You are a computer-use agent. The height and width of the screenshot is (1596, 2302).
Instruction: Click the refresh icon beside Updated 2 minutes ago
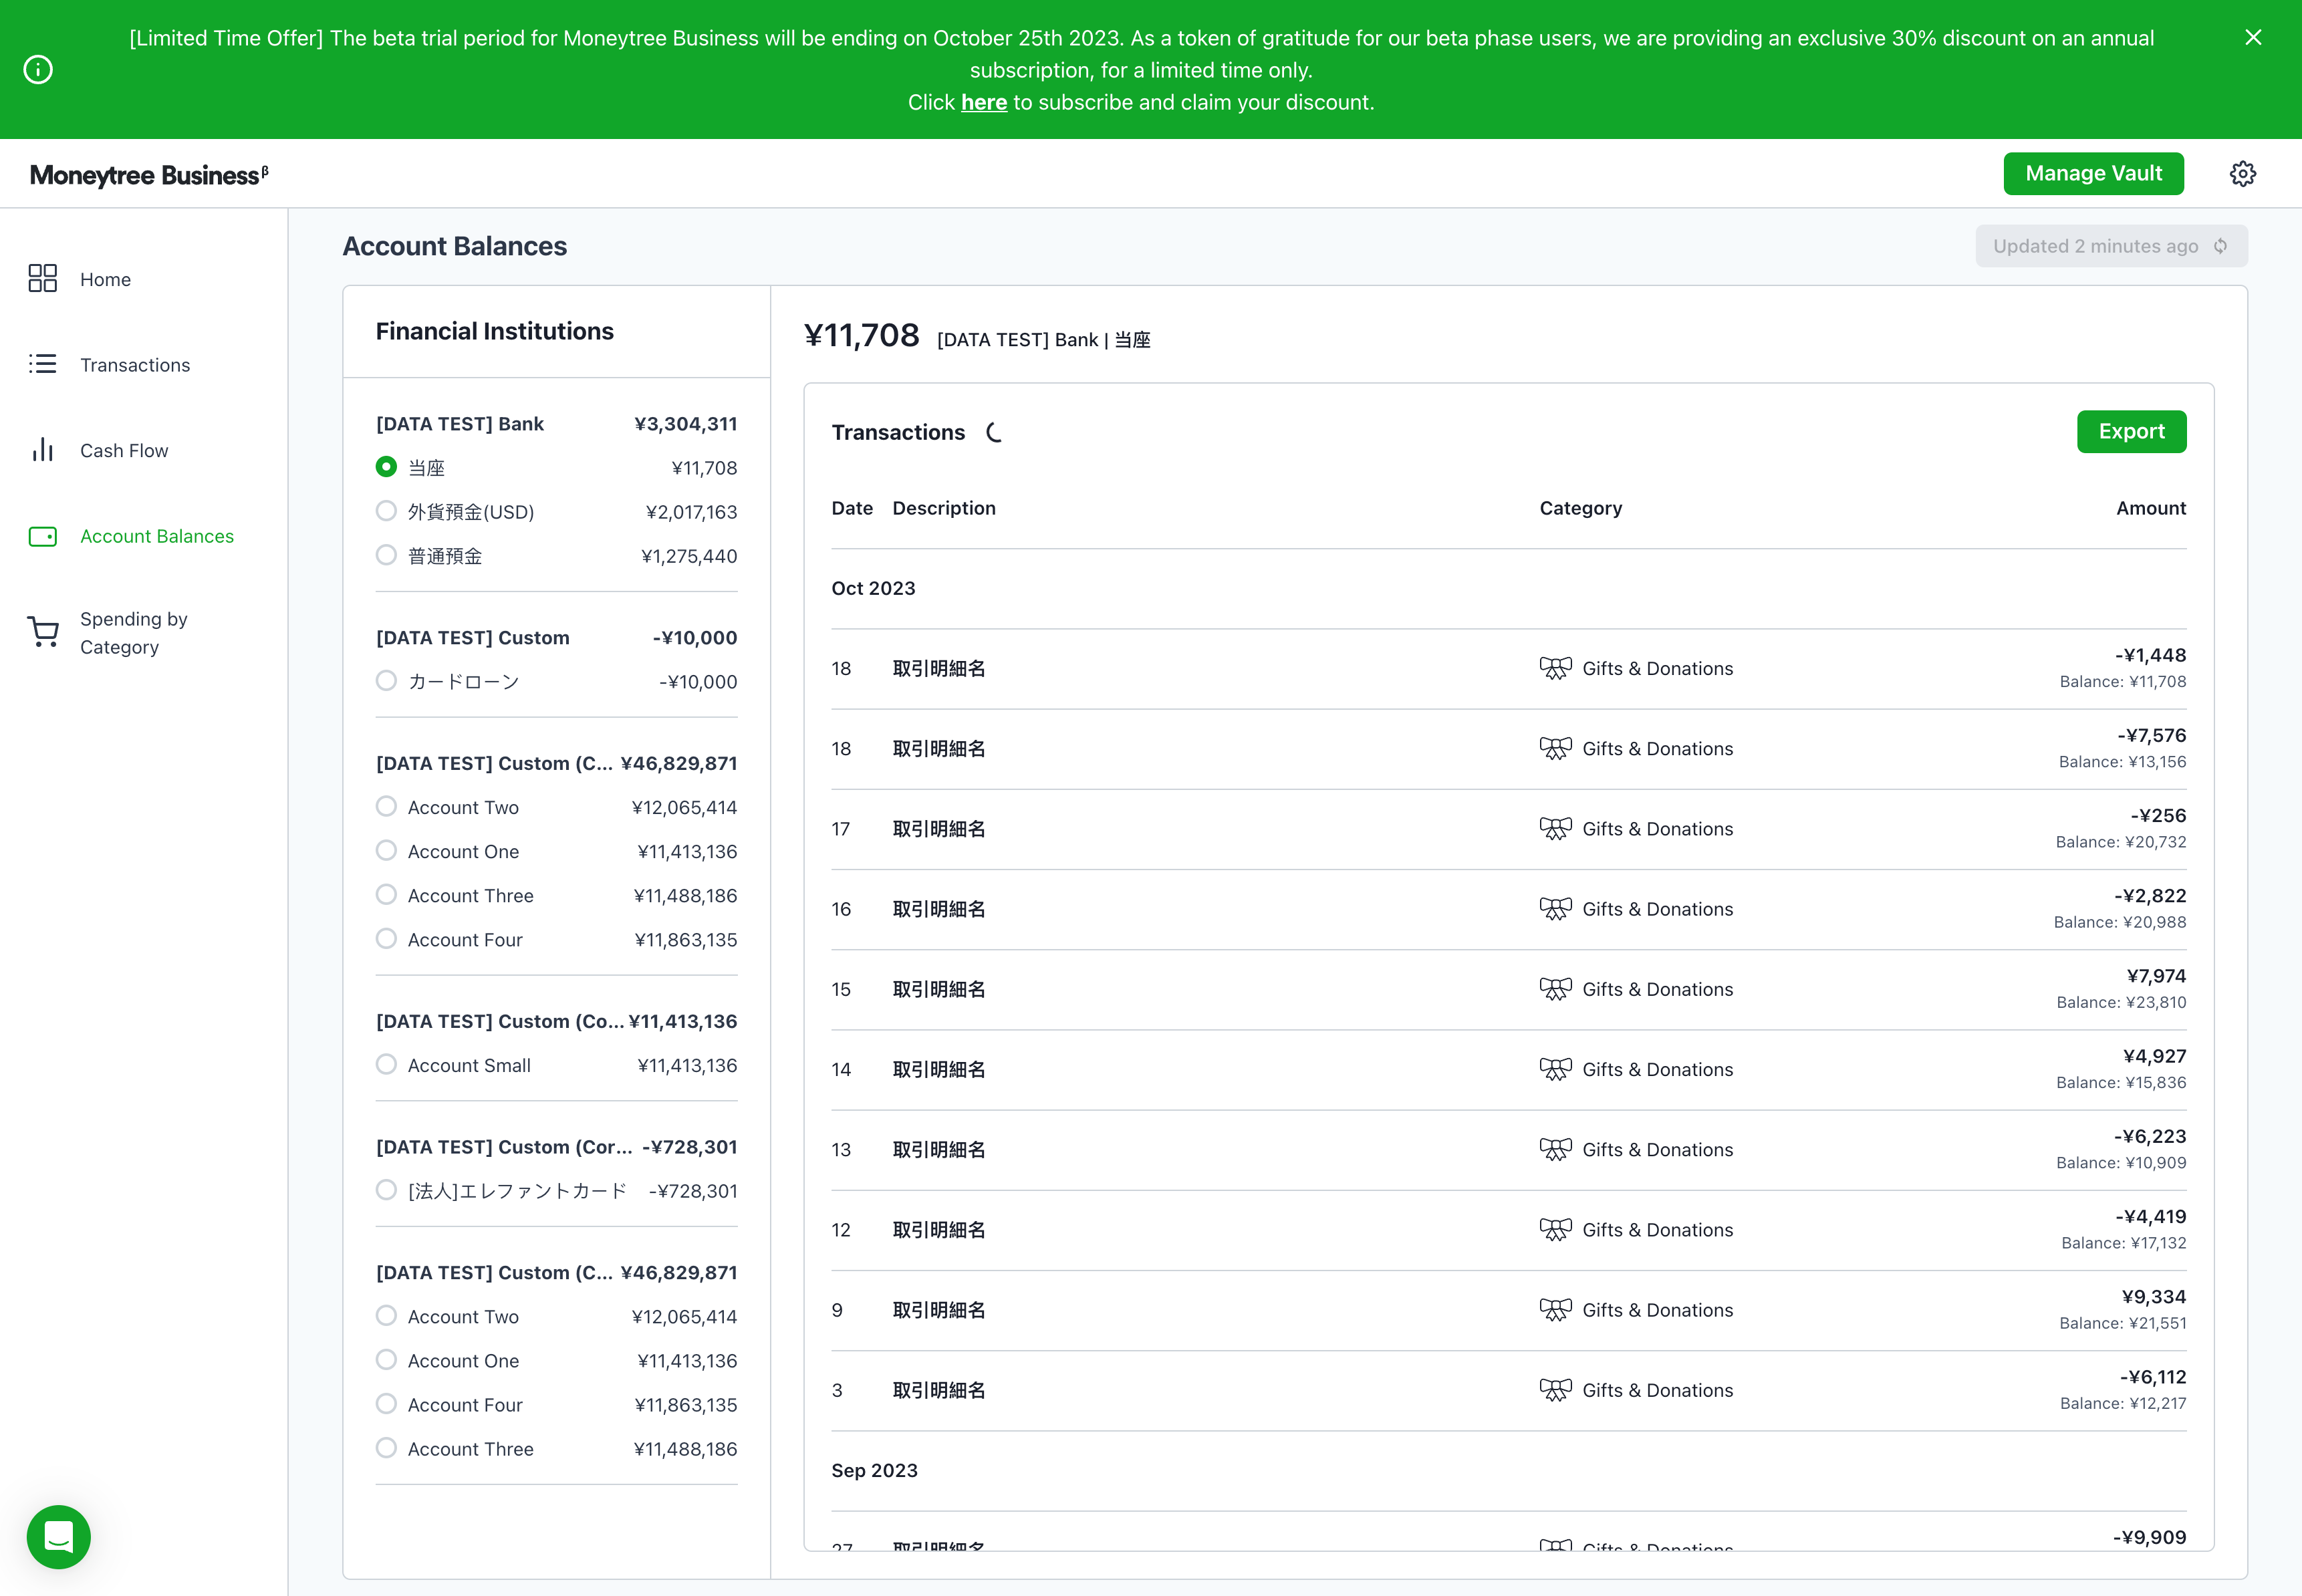pos(2220,246)
